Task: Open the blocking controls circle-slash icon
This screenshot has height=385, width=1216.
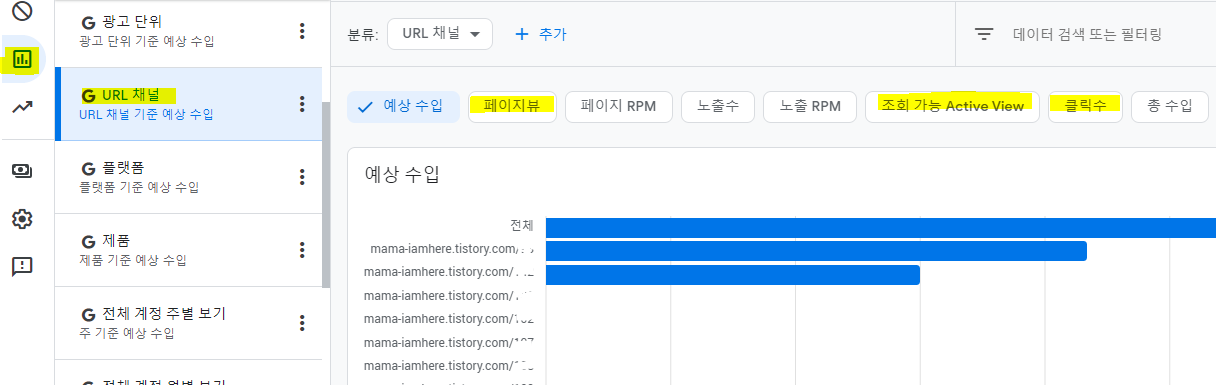Action: tap(22, 12)
